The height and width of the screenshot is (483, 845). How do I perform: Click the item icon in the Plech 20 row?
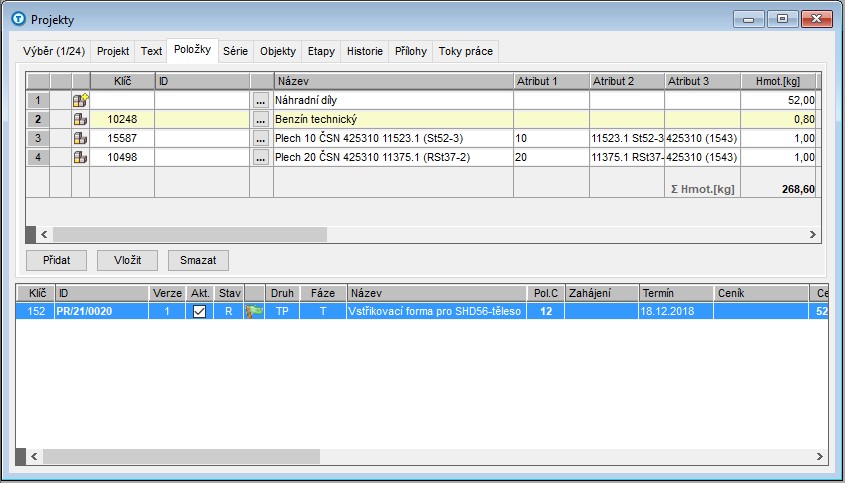[x=80, y=157]
